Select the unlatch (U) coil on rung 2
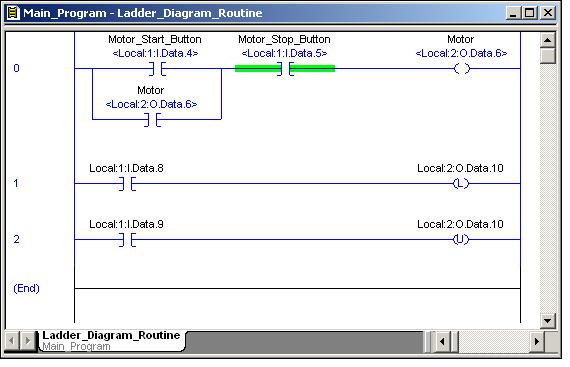570x367 pixels. (x=461, y=240)
